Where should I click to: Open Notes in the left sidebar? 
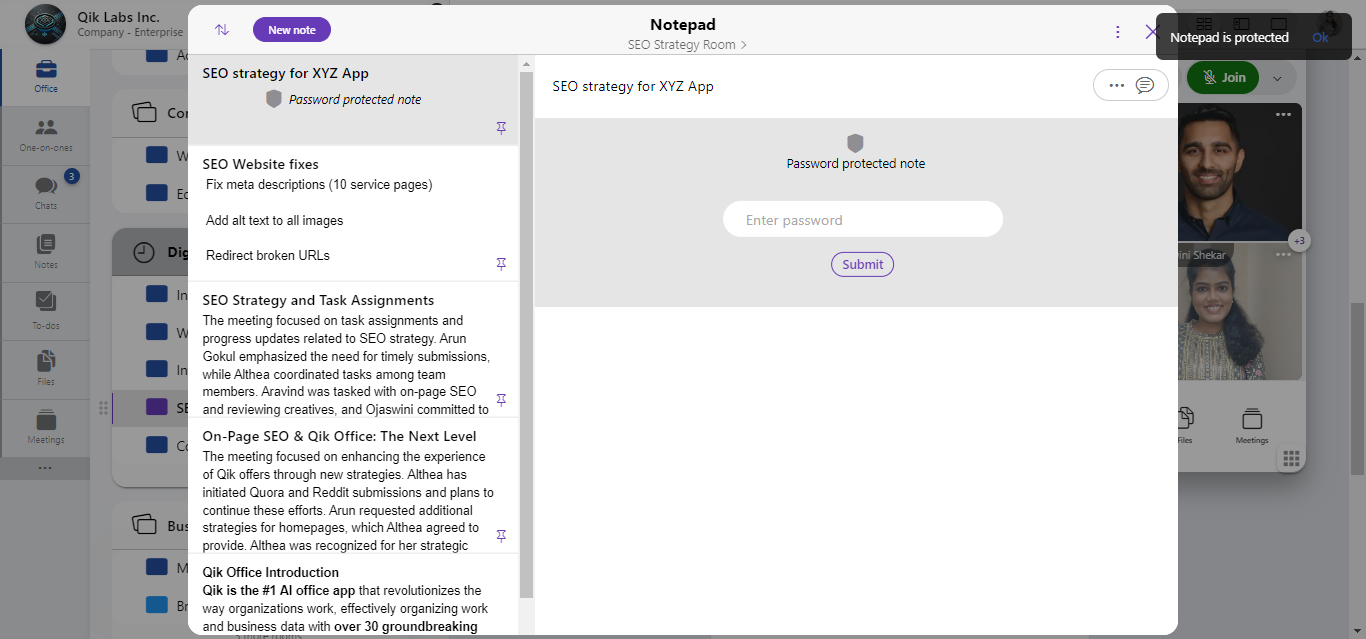(x=46, y=251)
